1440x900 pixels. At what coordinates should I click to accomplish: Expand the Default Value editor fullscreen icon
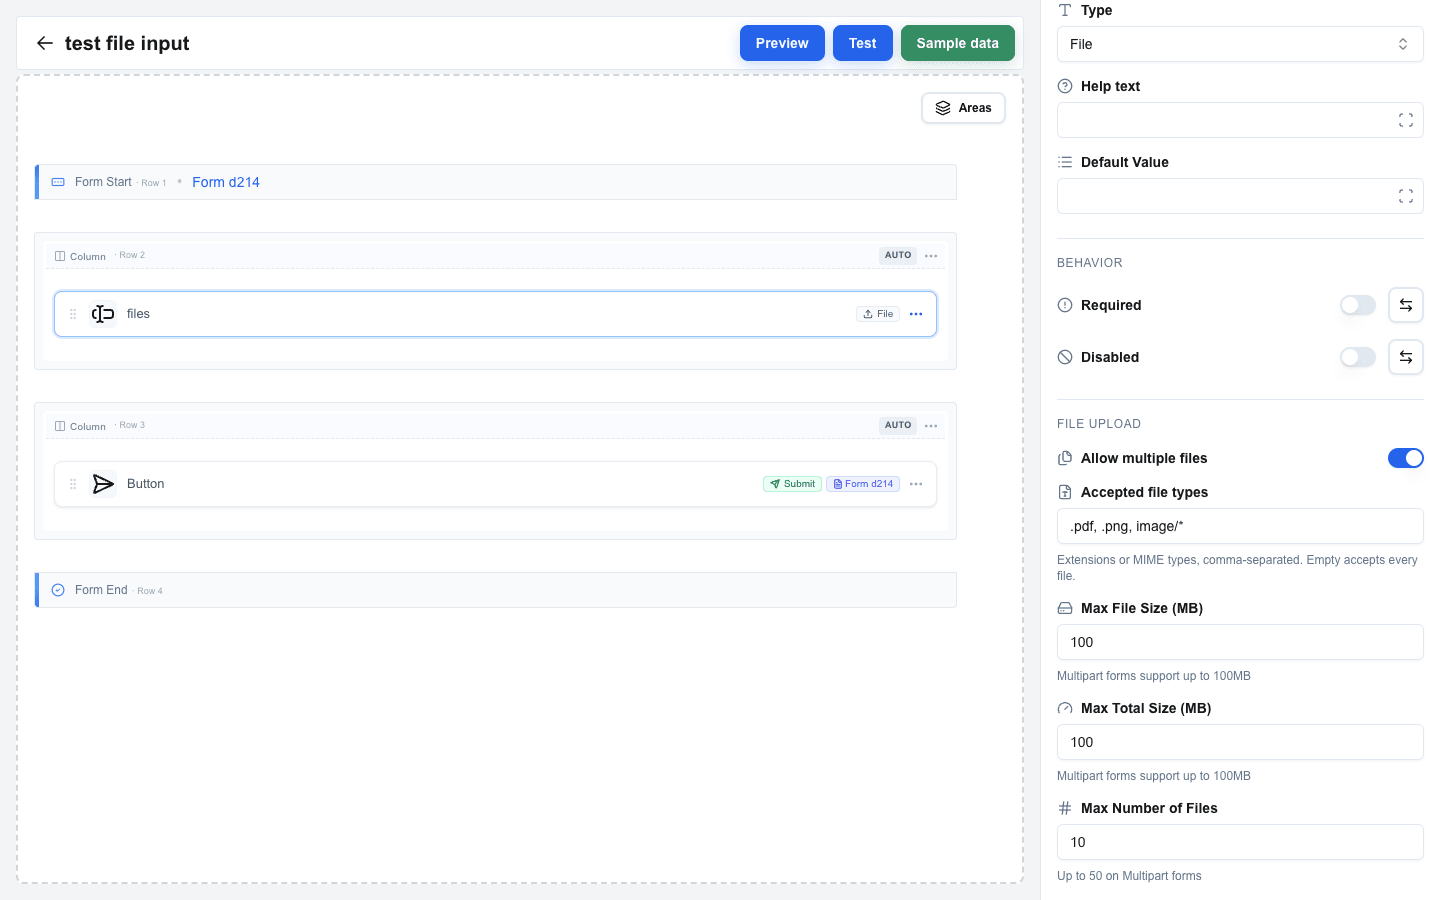(1406, 196)
